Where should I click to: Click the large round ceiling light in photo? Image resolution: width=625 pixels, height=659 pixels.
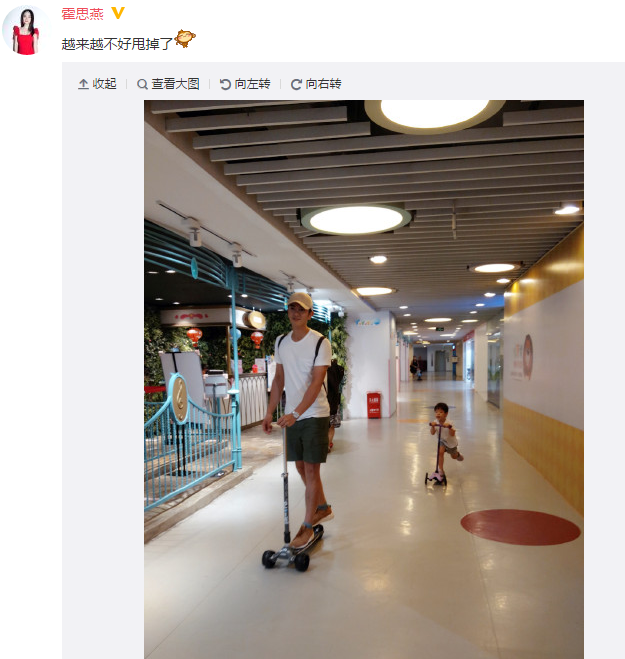[356, 220]
